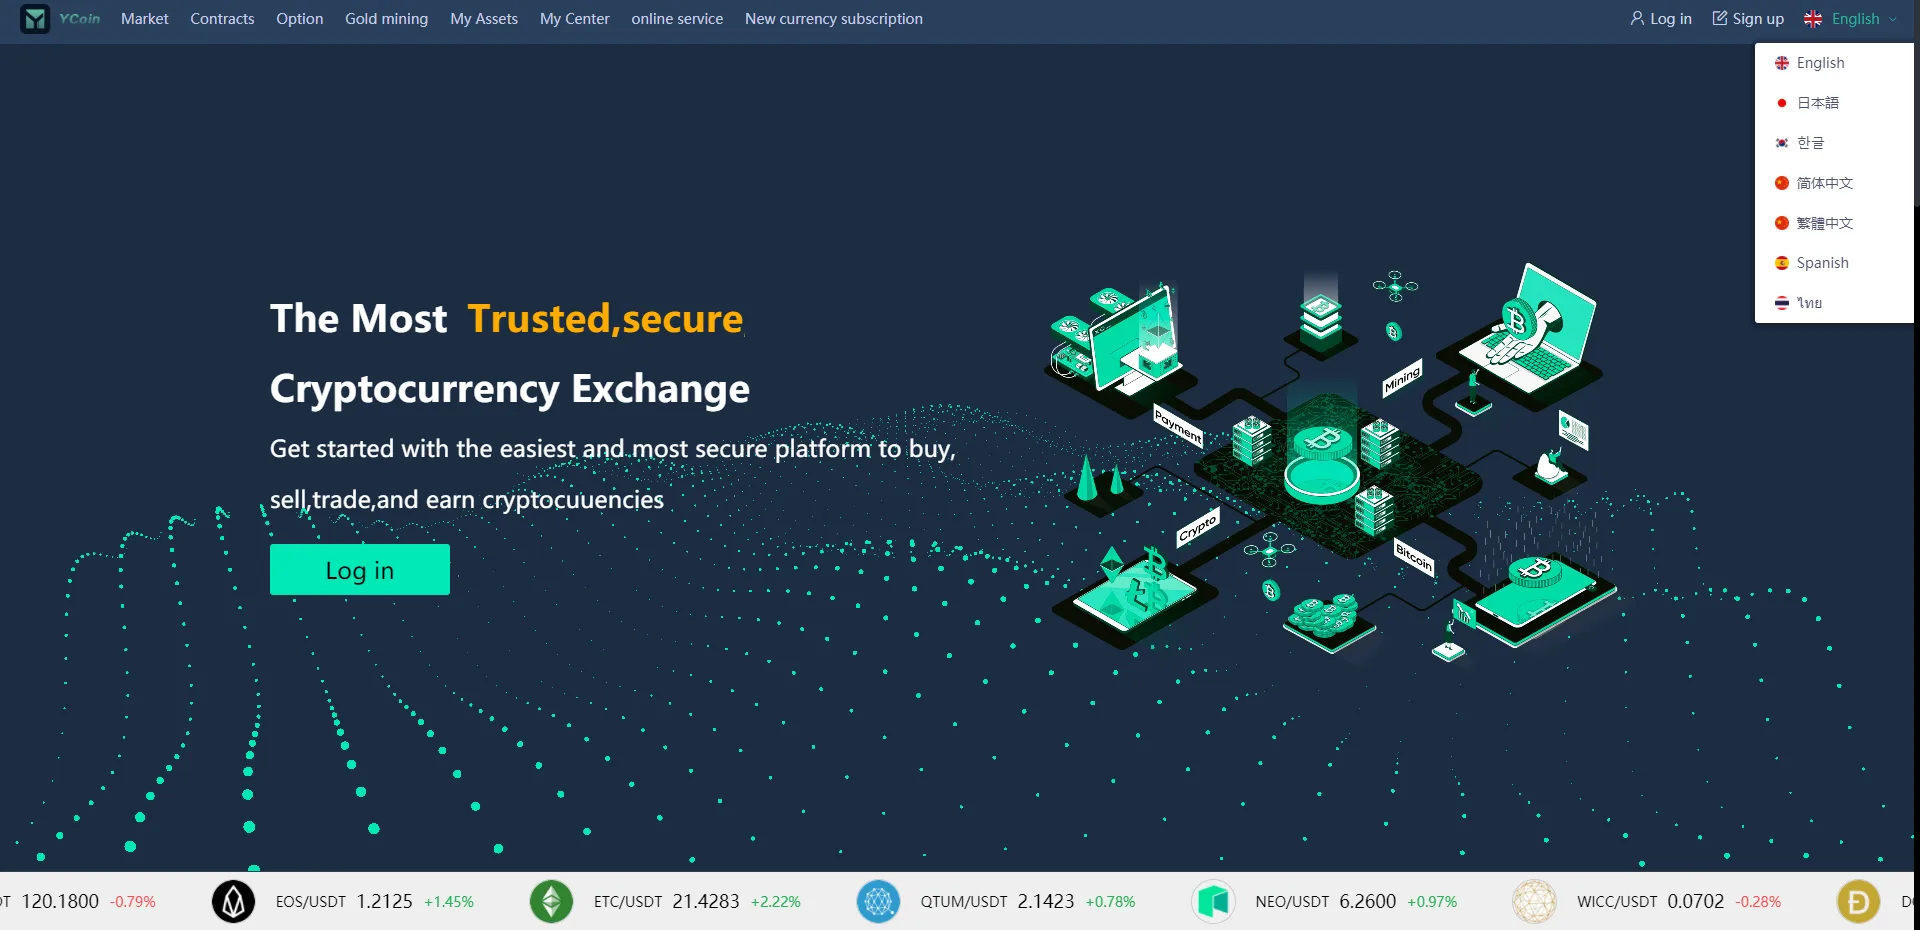Screen dimensions: 1920x930
Task: Click the +2.22% change value
Action: coord(776,902)
